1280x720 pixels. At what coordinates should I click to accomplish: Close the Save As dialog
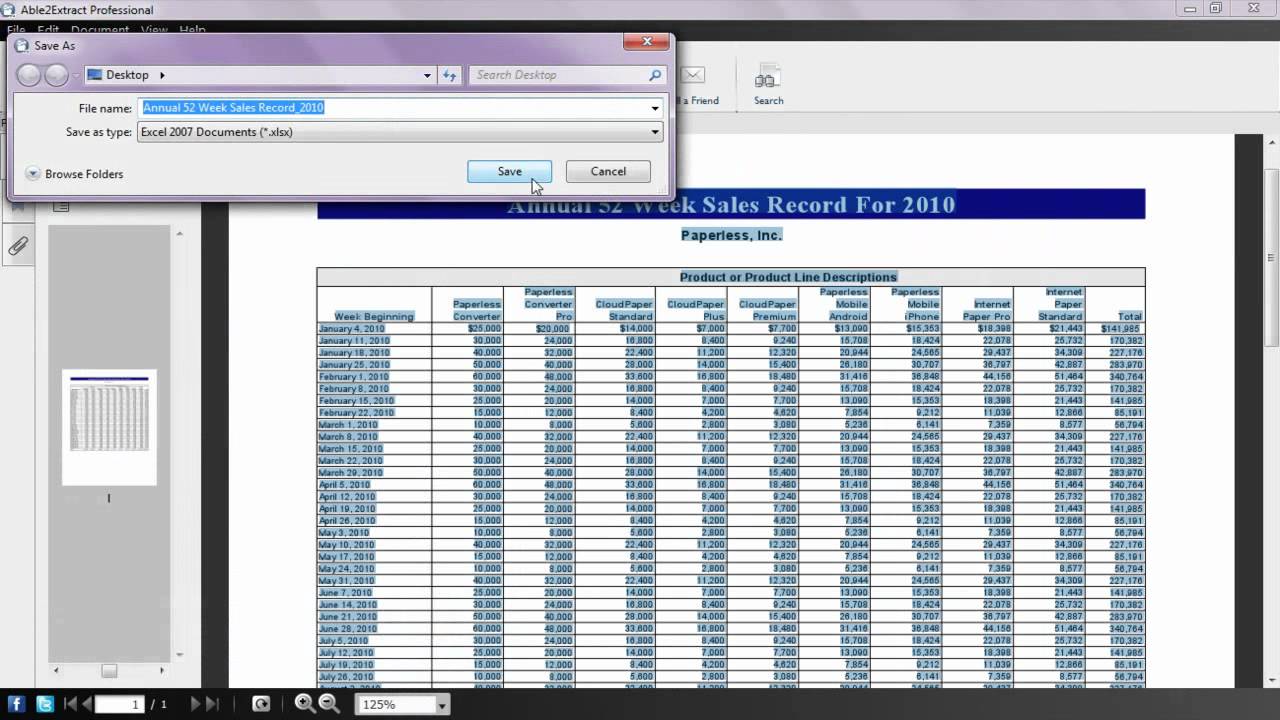click(x=647, y=42)
